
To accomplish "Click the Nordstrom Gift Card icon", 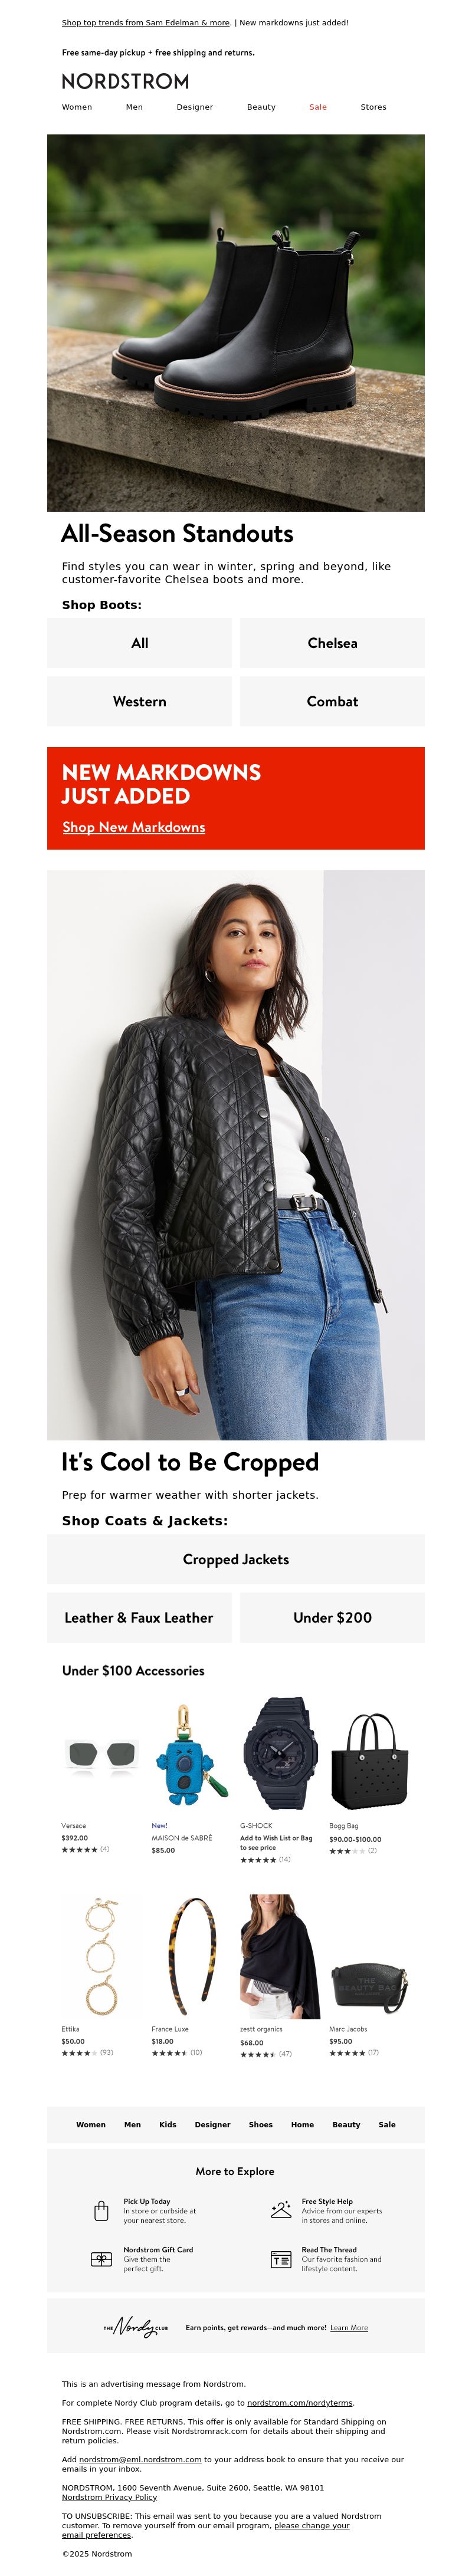I will pos(101,2259).
